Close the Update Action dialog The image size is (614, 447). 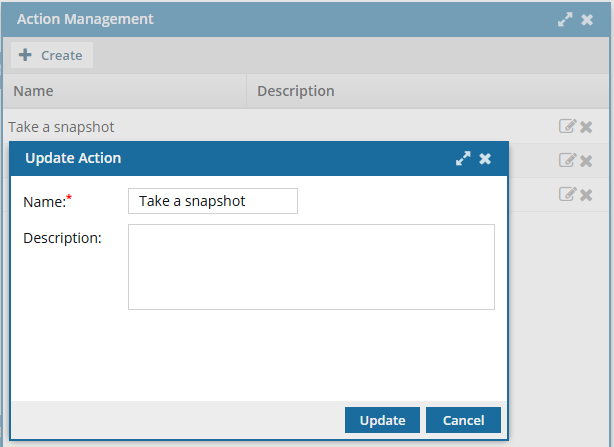pos(485,158)
